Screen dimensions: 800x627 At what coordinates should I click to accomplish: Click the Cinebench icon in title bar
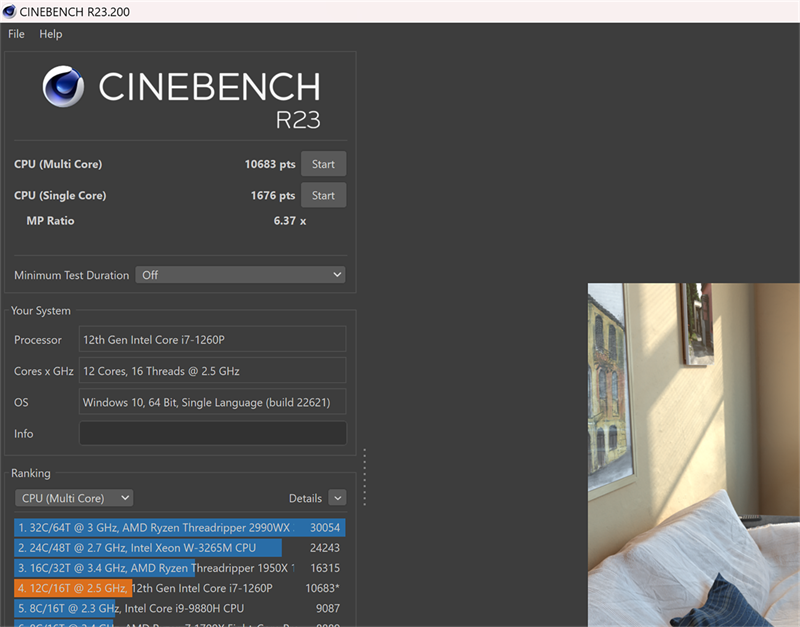(9, 11)
